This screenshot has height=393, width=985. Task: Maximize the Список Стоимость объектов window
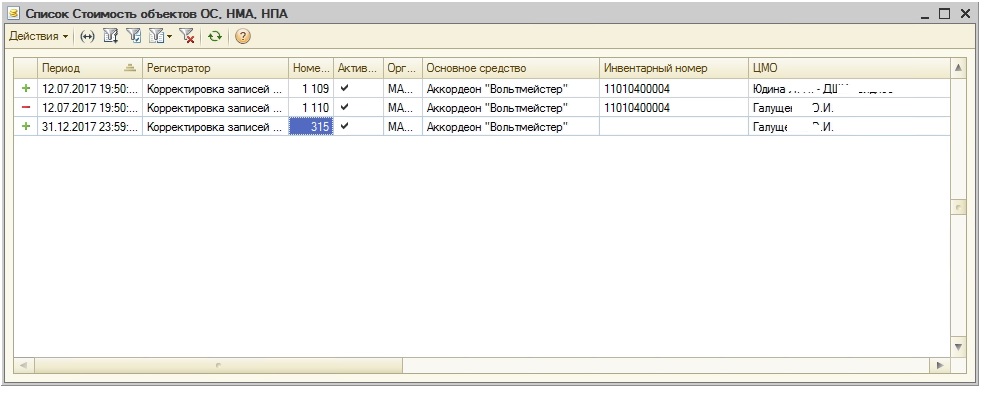945,13
